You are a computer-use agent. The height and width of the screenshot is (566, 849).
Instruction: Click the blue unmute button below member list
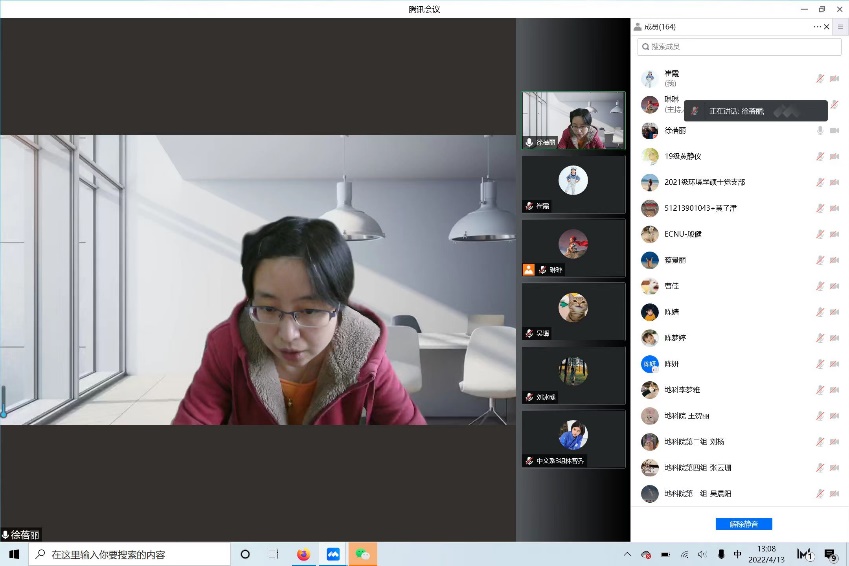coord(743,524)
